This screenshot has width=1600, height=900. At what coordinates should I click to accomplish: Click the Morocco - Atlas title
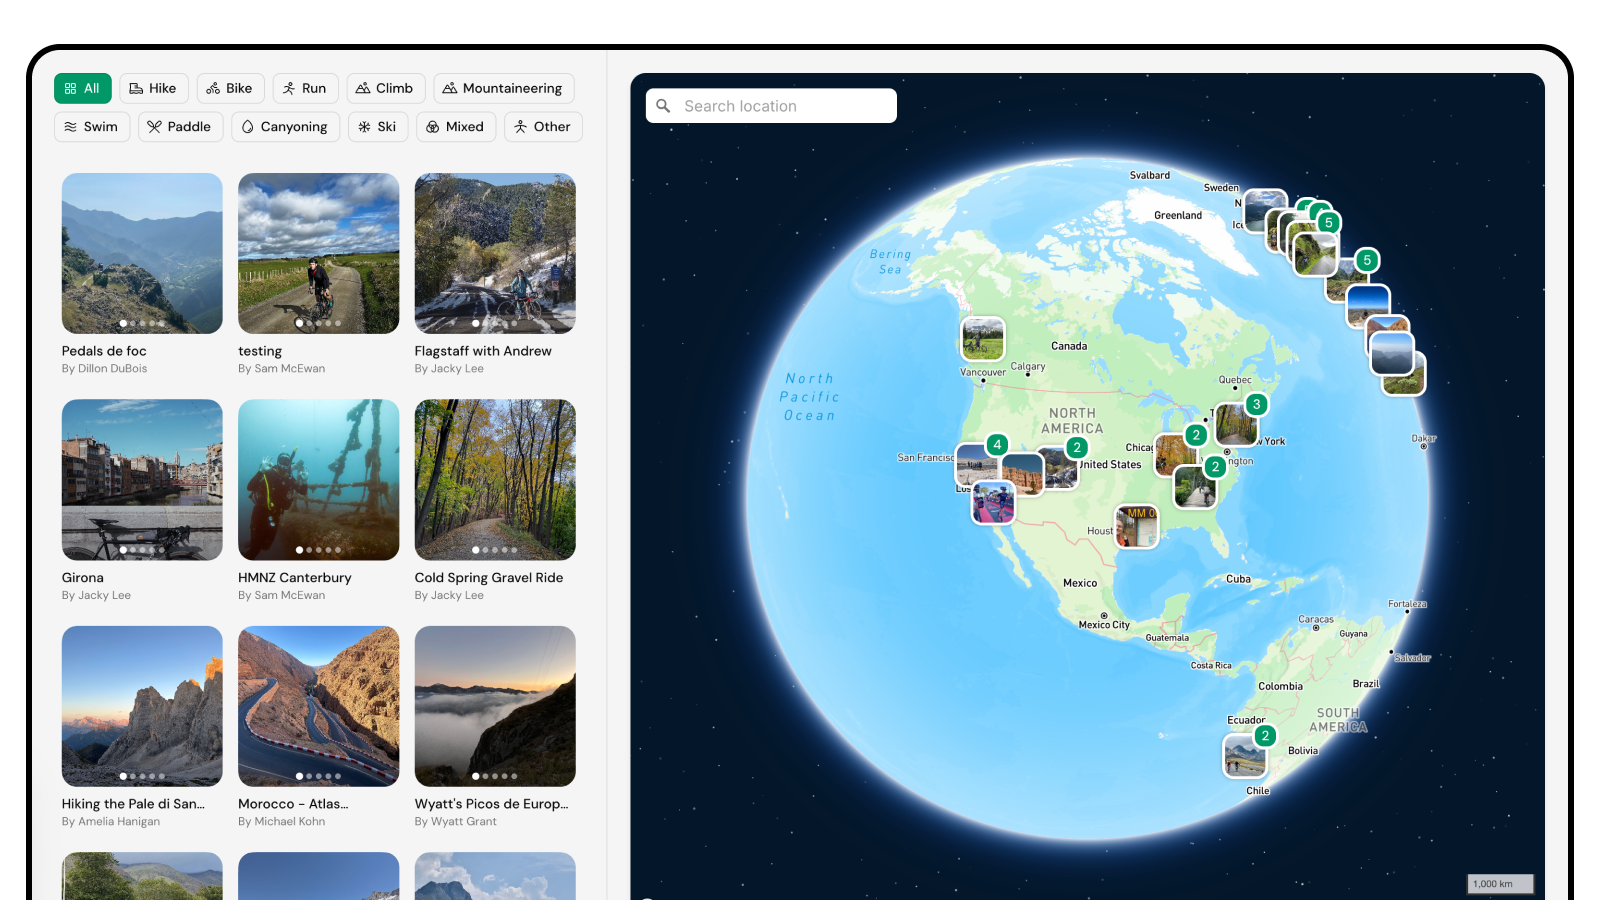[293, 804]
